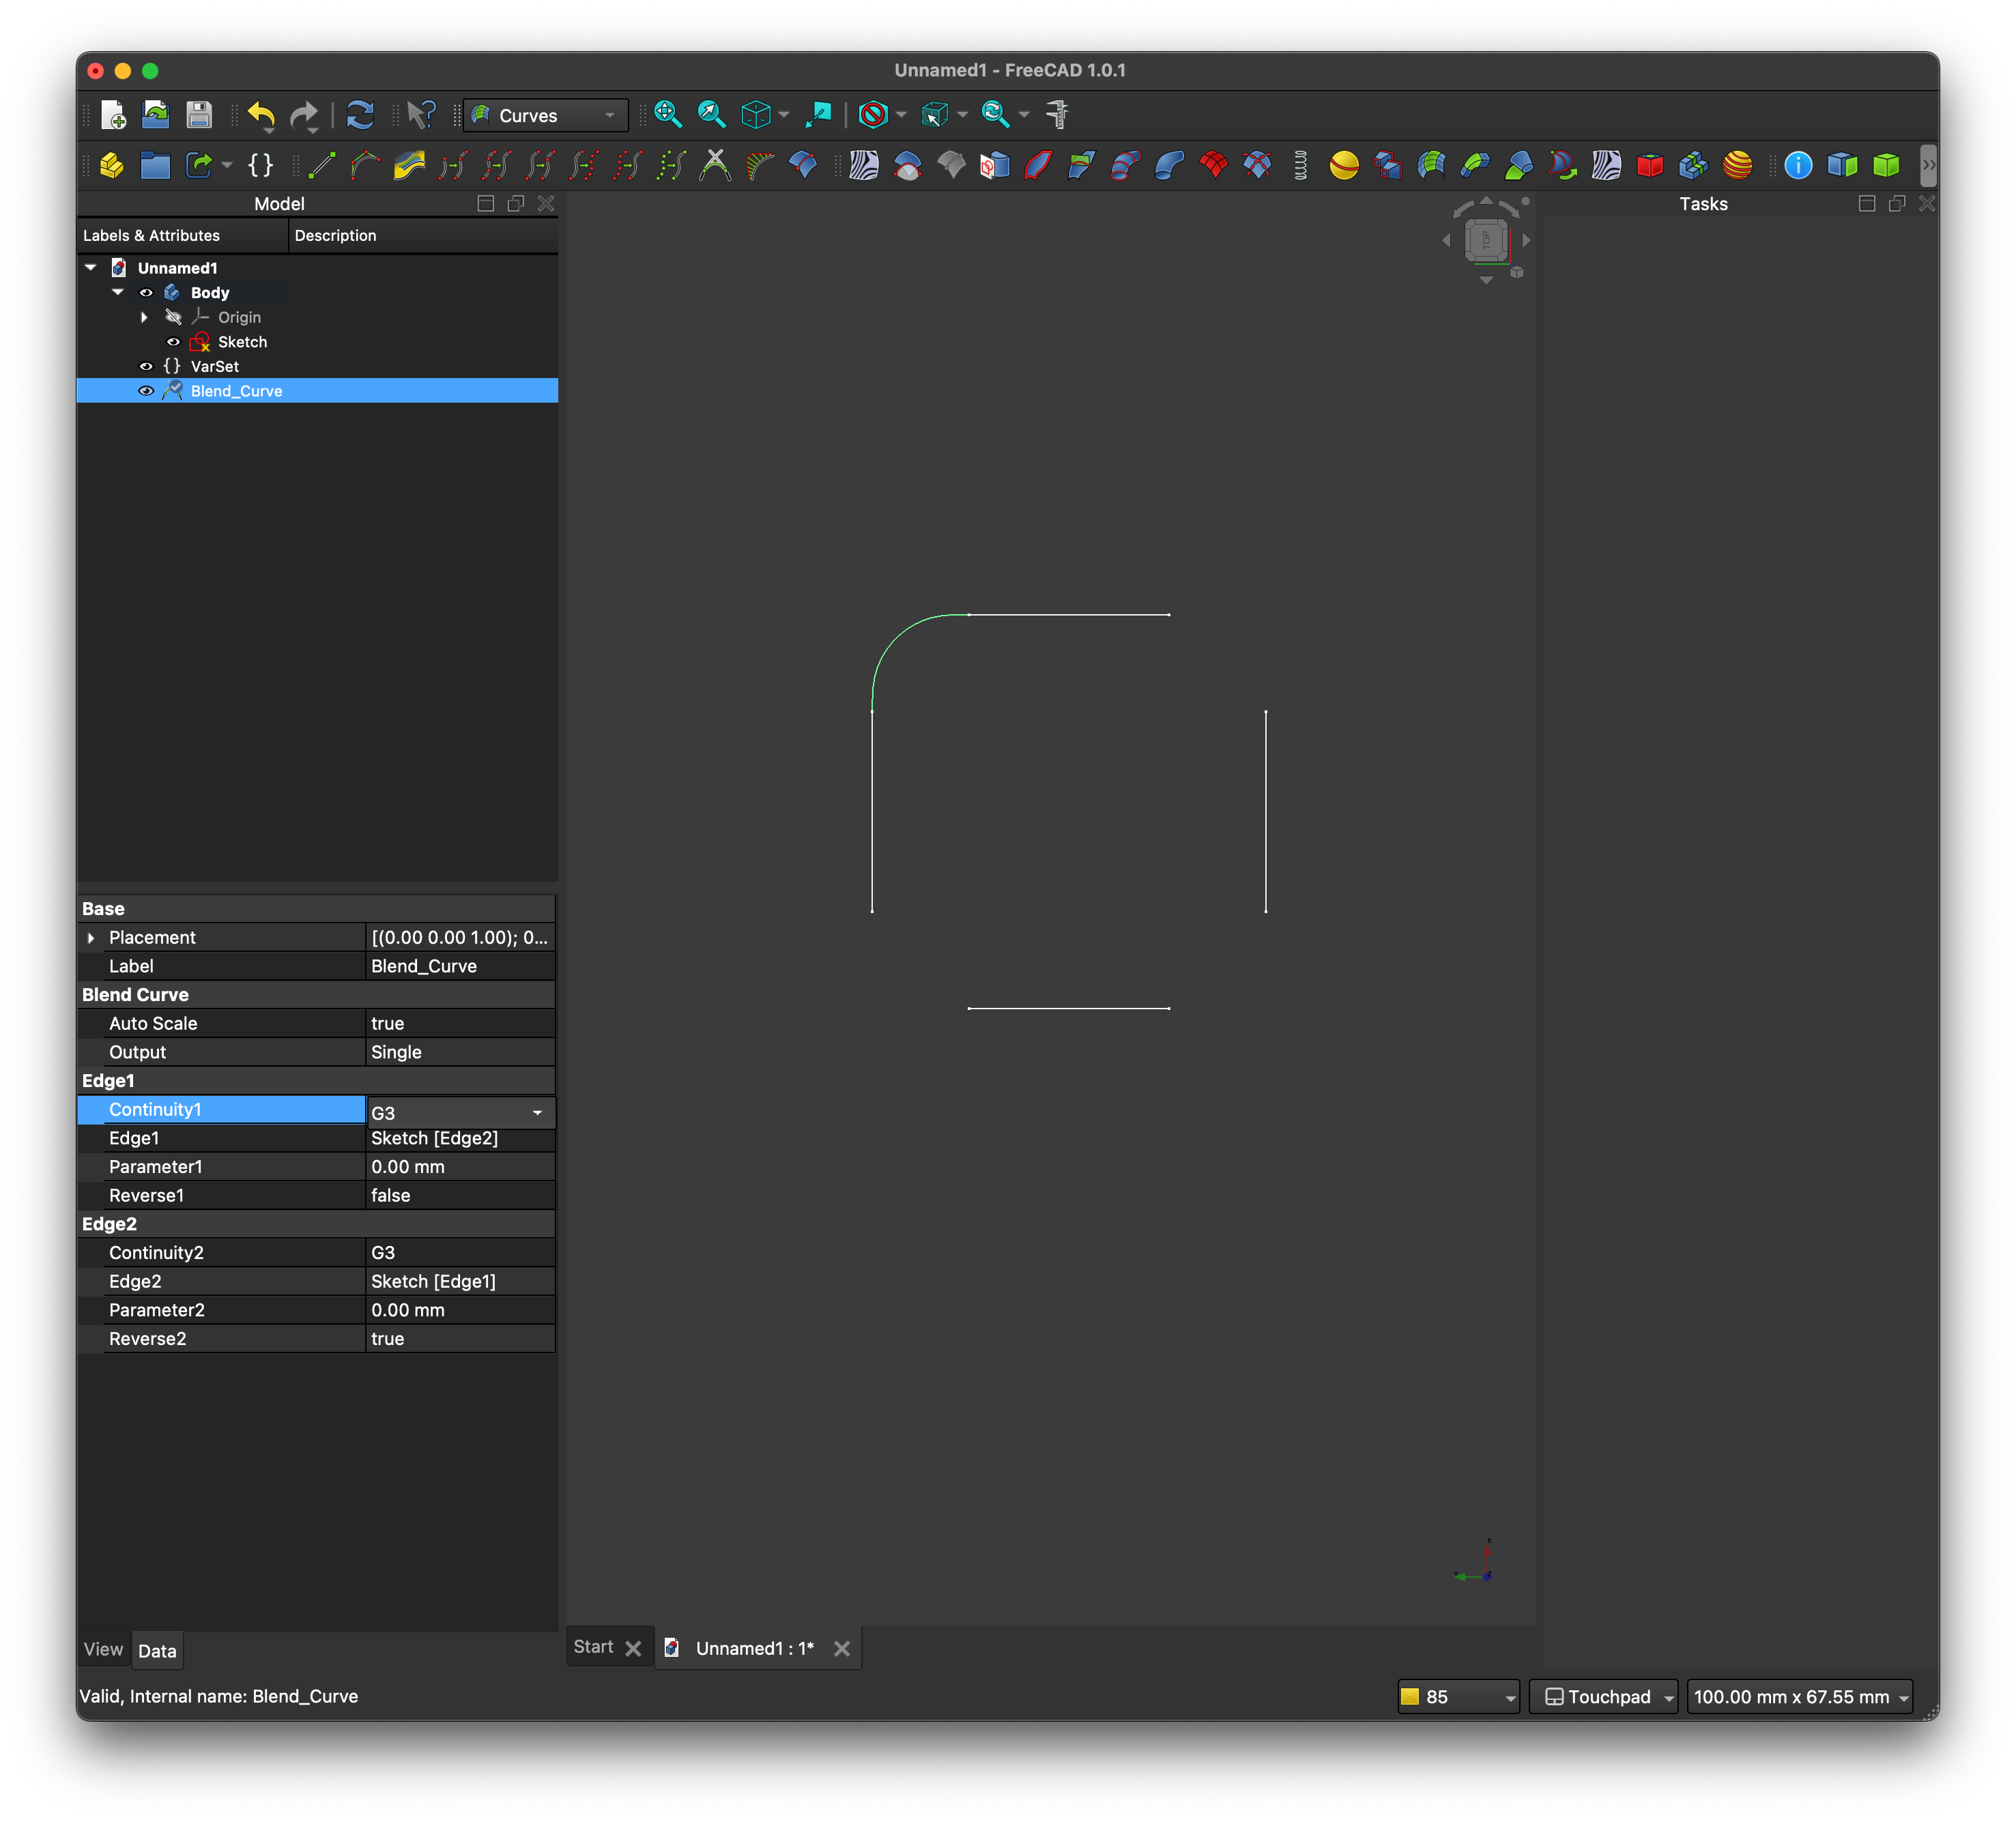Close the Unnamed1 : 1* tab
This screenshot has height=1822, width=2016.
842,1649
